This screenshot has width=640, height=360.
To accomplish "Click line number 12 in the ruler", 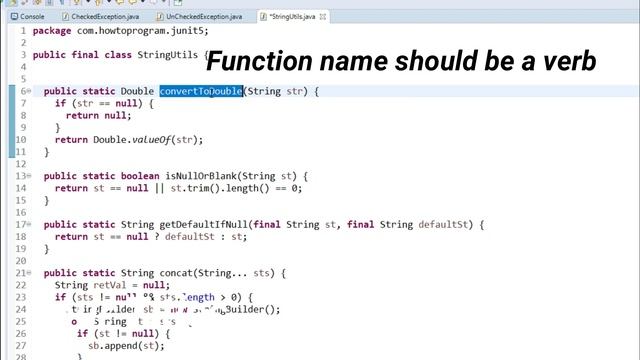I will (21, 164).
